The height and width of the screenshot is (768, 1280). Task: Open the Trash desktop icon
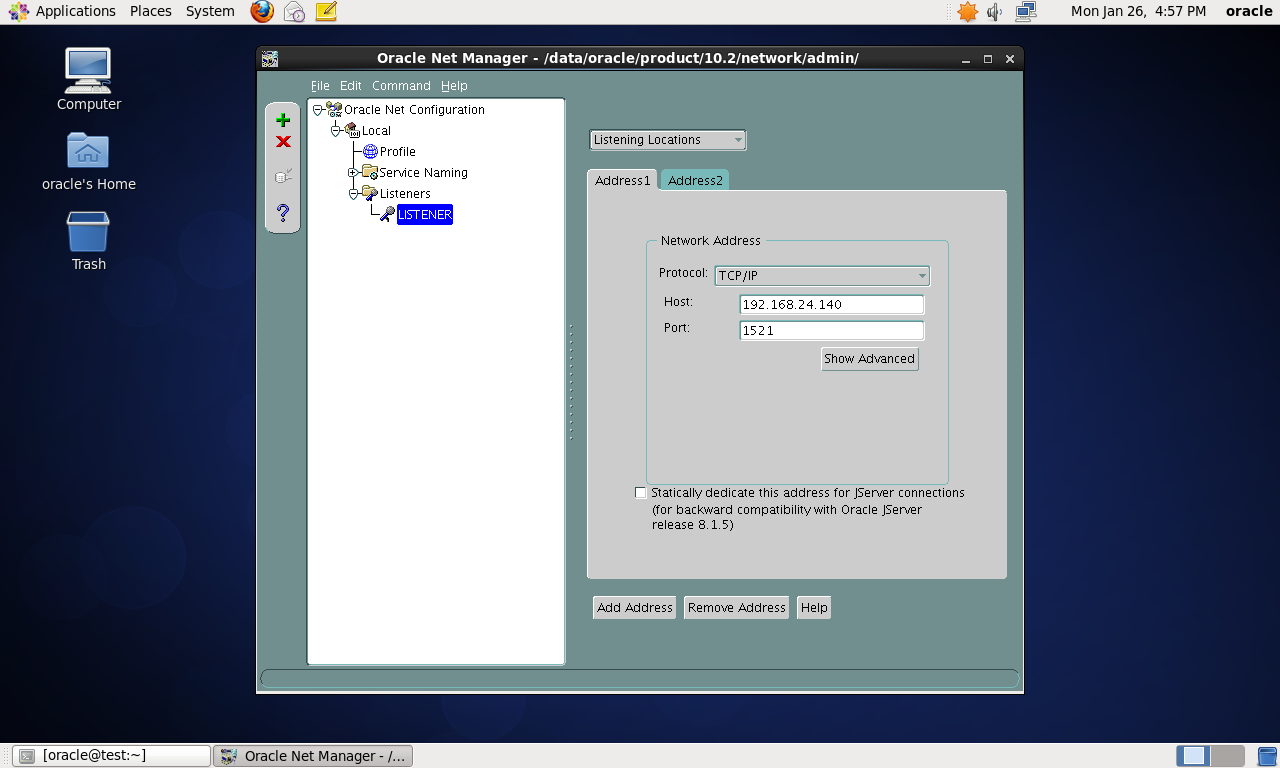click(x=89, y=241)
